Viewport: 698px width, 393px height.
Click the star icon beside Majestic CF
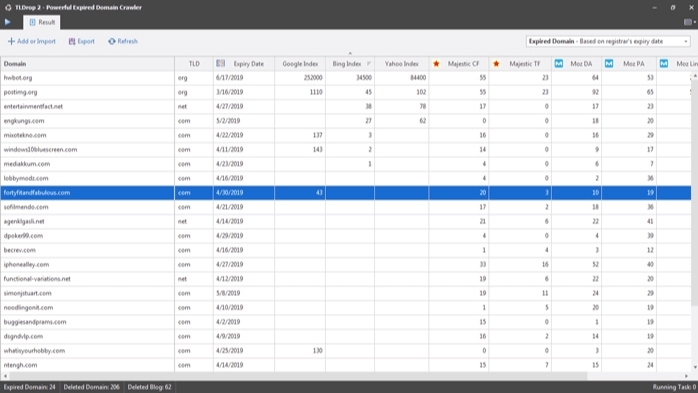click(436, 64)
